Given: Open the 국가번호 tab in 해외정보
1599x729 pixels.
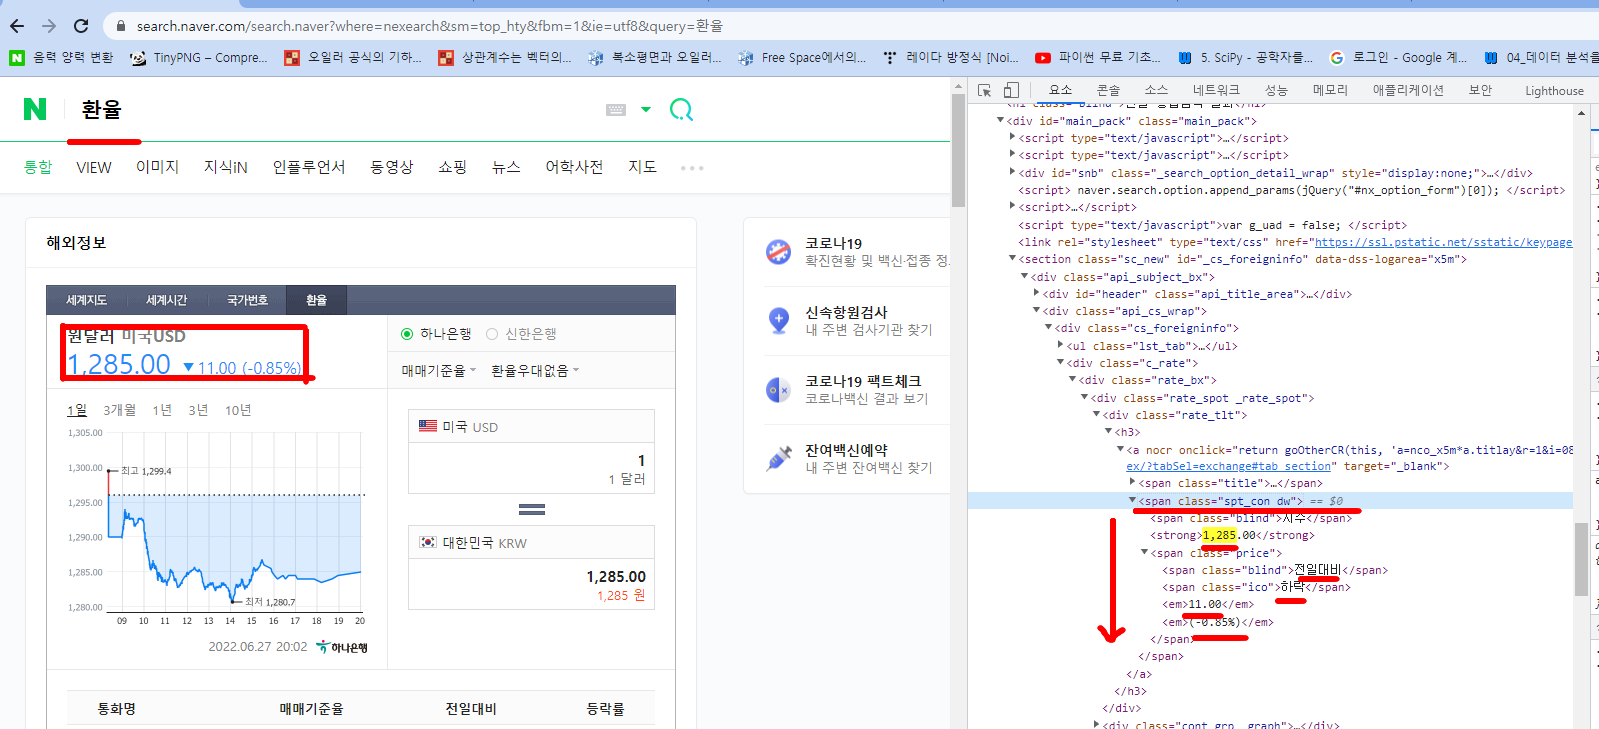Looking at the screenshot, I should click(x=247, y=300).
